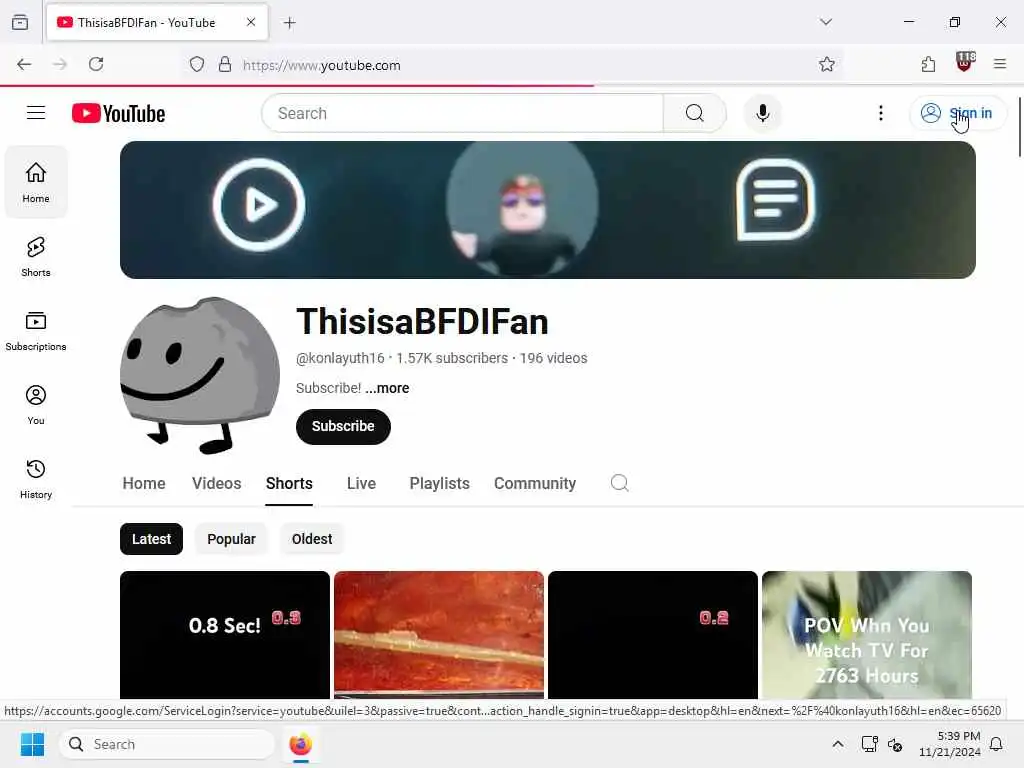Select the channel Community tab
Screen dimensions: 1024x768
tap(535, 483)
